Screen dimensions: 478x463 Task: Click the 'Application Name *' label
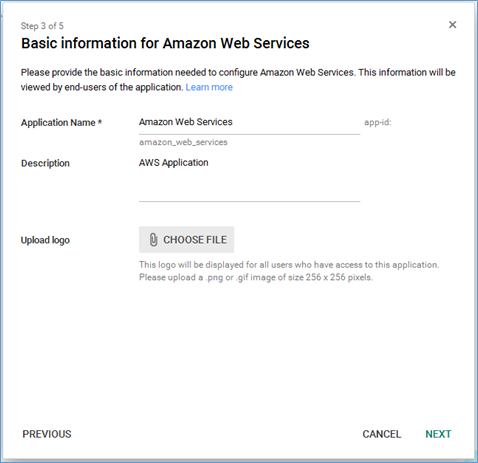point(61,123)
